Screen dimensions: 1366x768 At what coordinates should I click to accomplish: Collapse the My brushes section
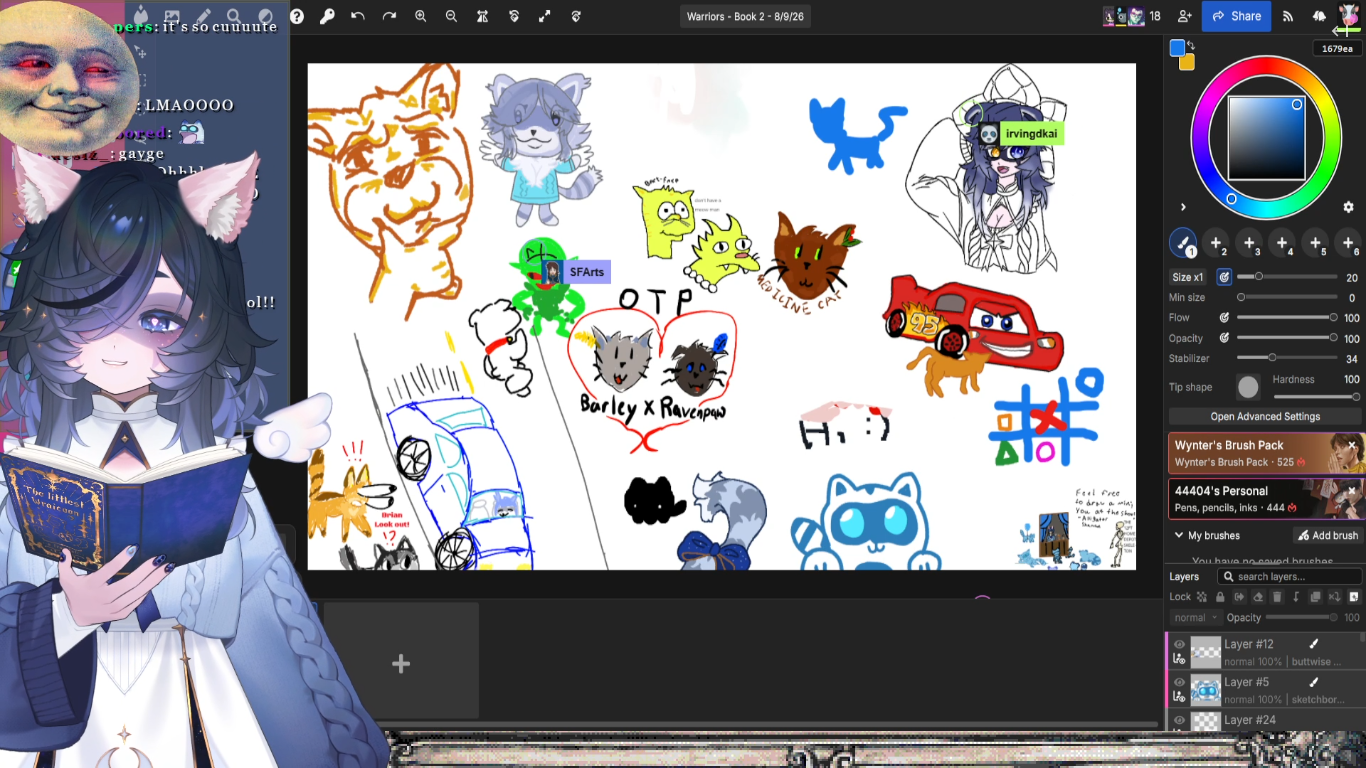pyautogui.click(x=1177, y=536)
